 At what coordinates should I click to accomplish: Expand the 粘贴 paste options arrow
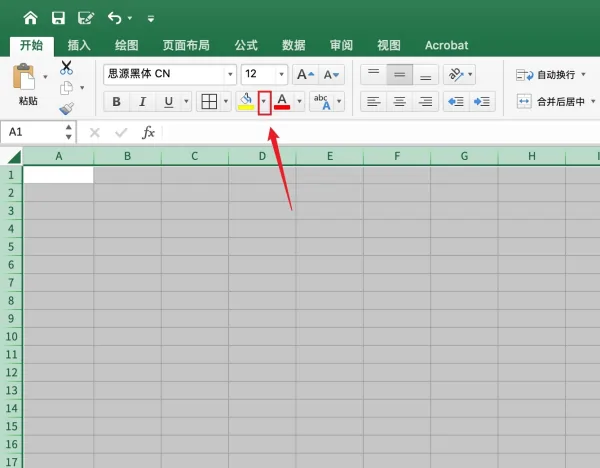click(45, 77)
